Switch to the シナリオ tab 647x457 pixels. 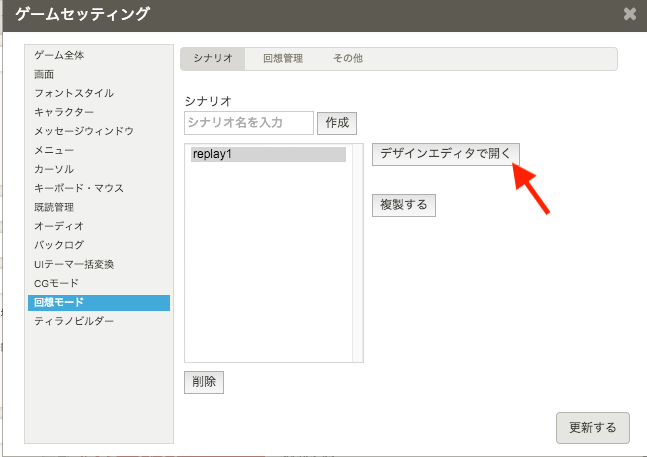coord(212,59)
